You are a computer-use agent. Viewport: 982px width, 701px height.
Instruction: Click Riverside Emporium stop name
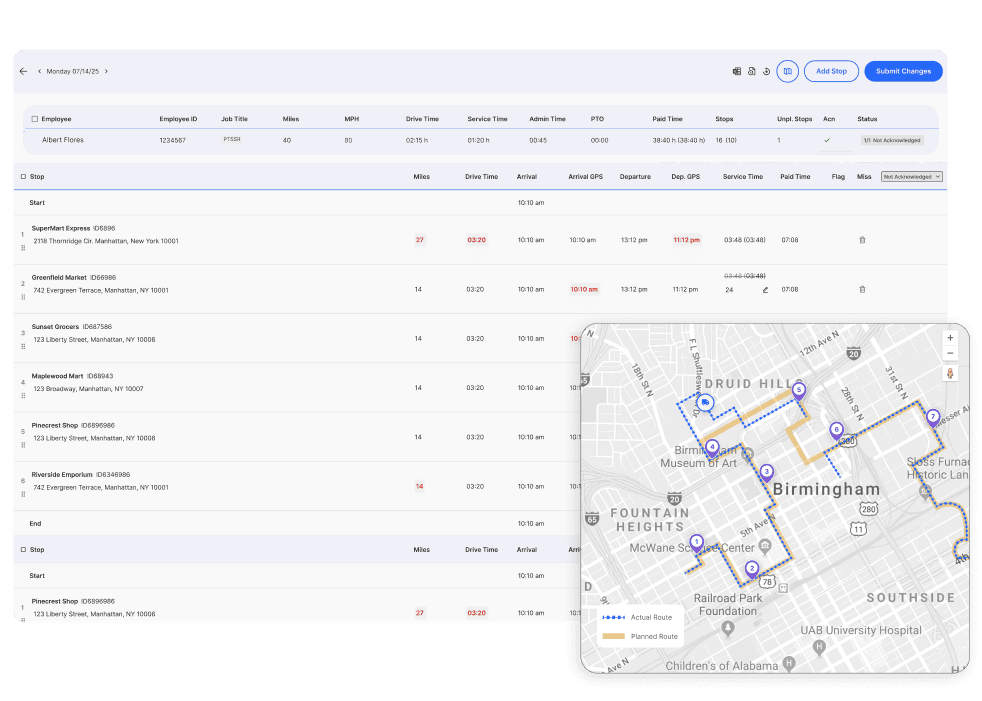point(62,475)
